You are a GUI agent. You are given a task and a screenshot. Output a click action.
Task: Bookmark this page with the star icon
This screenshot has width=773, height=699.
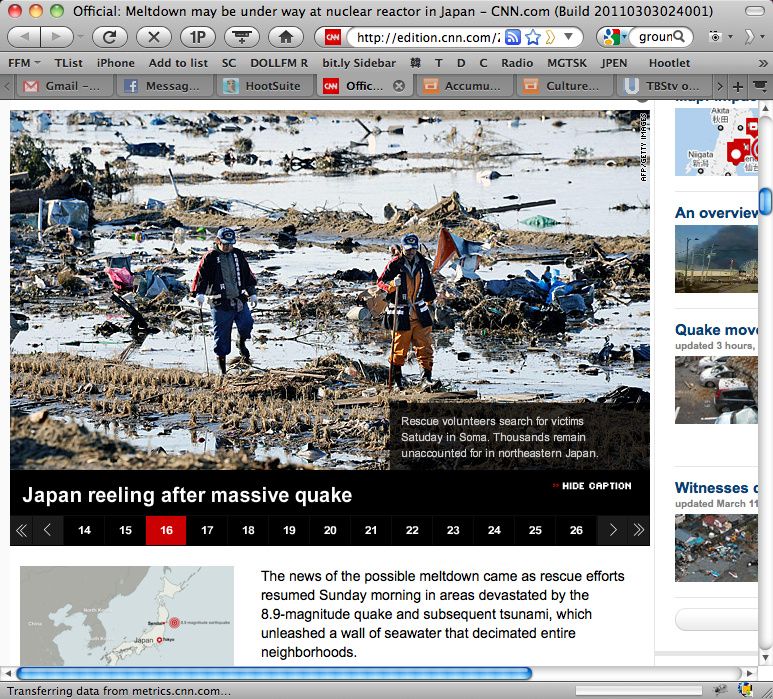click(x=533, y=37)
